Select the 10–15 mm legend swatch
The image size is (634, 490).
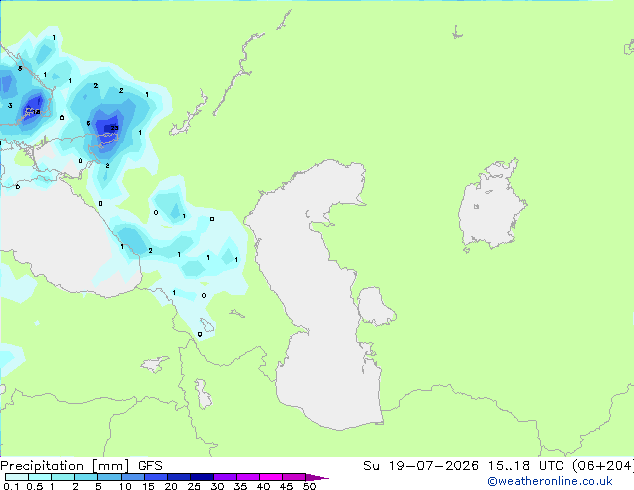pyautogui.click(x=132, y=477)
